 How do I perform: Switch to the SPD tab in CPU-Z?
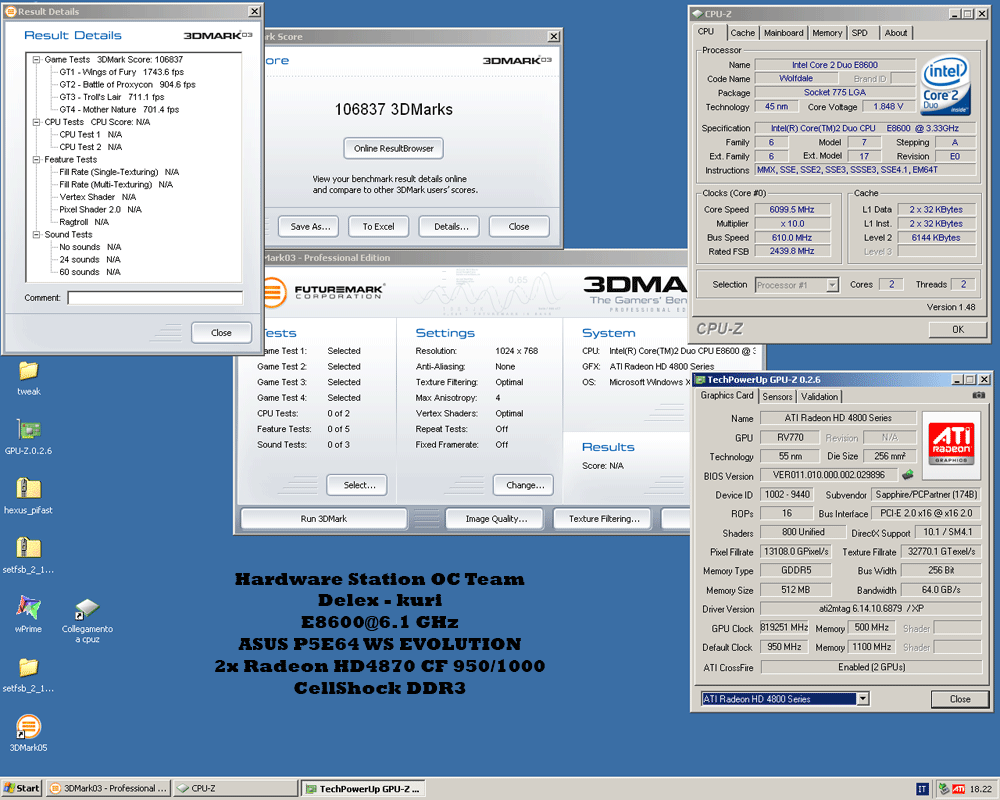tap(860, 33)
